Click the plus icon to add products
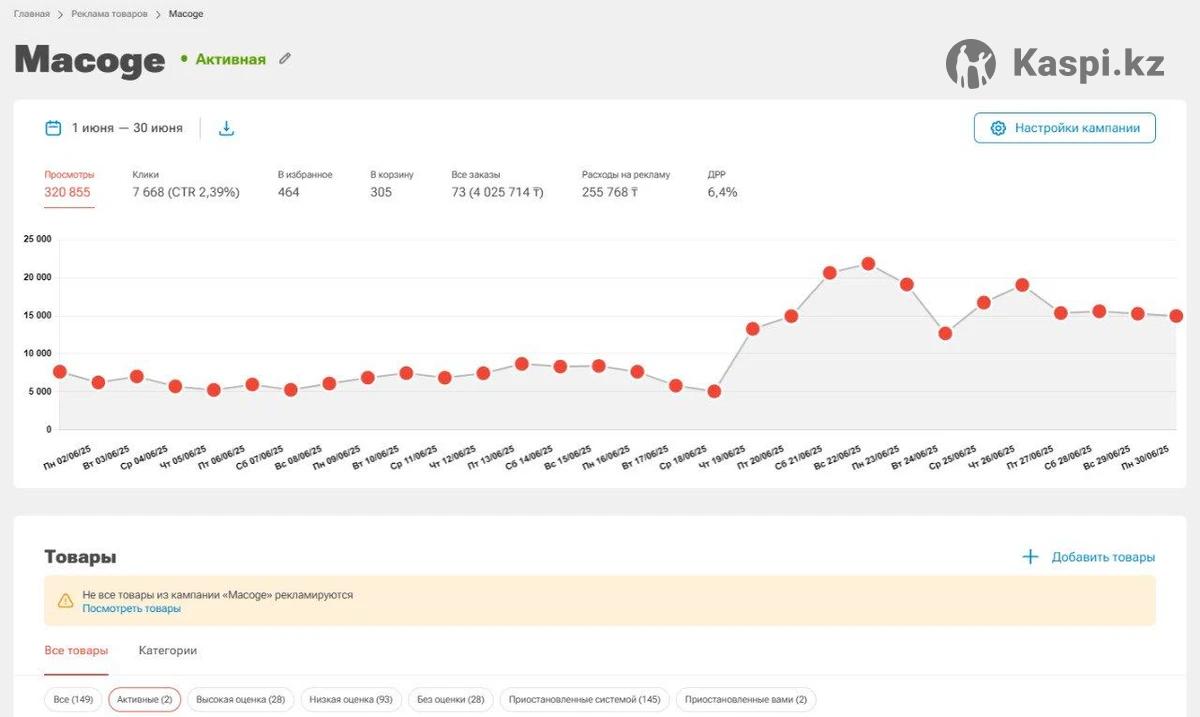Screen dimensions: 1200x717 coord(1030,557)
